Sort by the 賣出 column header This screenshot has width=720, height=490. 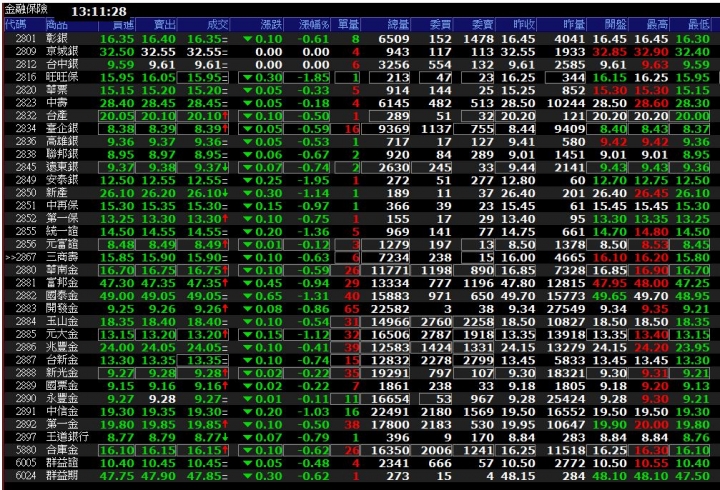165,24
